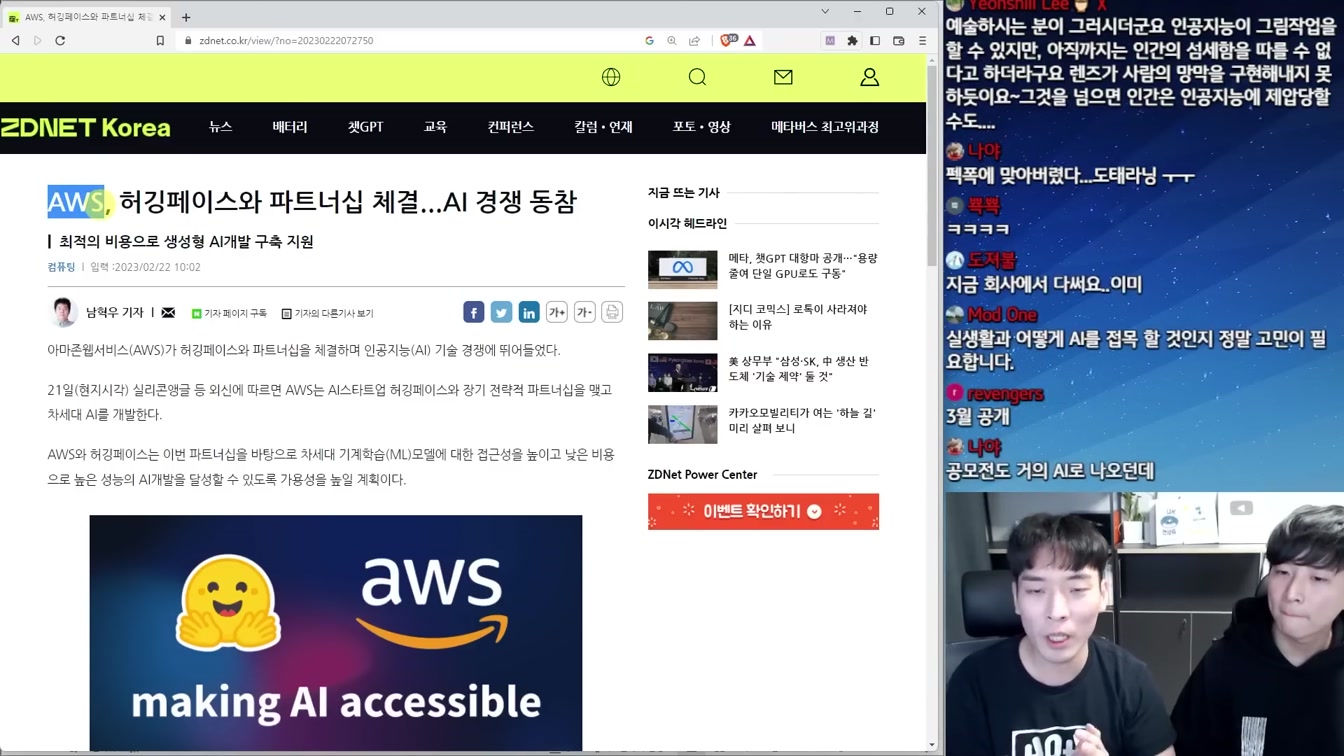Bookmark this page with the bookmark icon

pyautogui.click(x=160, y=41)
